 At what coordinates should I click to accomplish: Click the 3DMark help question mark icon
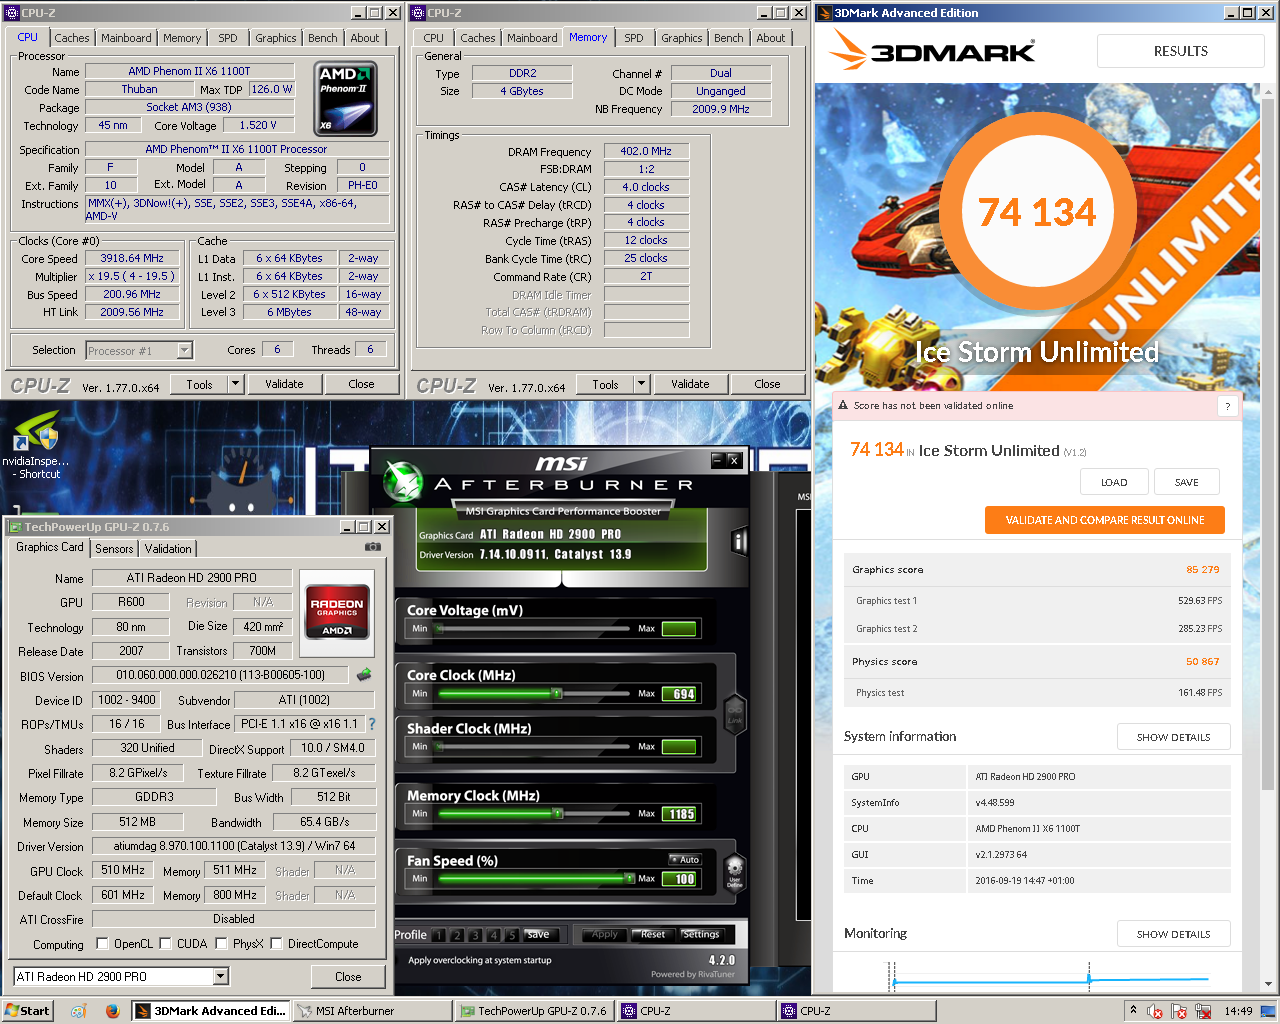tap(1228, 406)
